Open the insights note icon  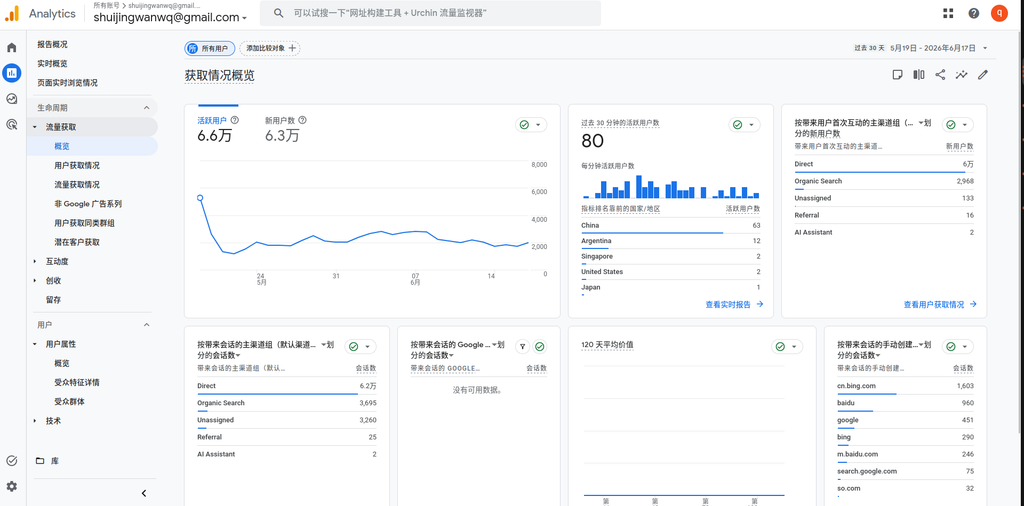897,75
